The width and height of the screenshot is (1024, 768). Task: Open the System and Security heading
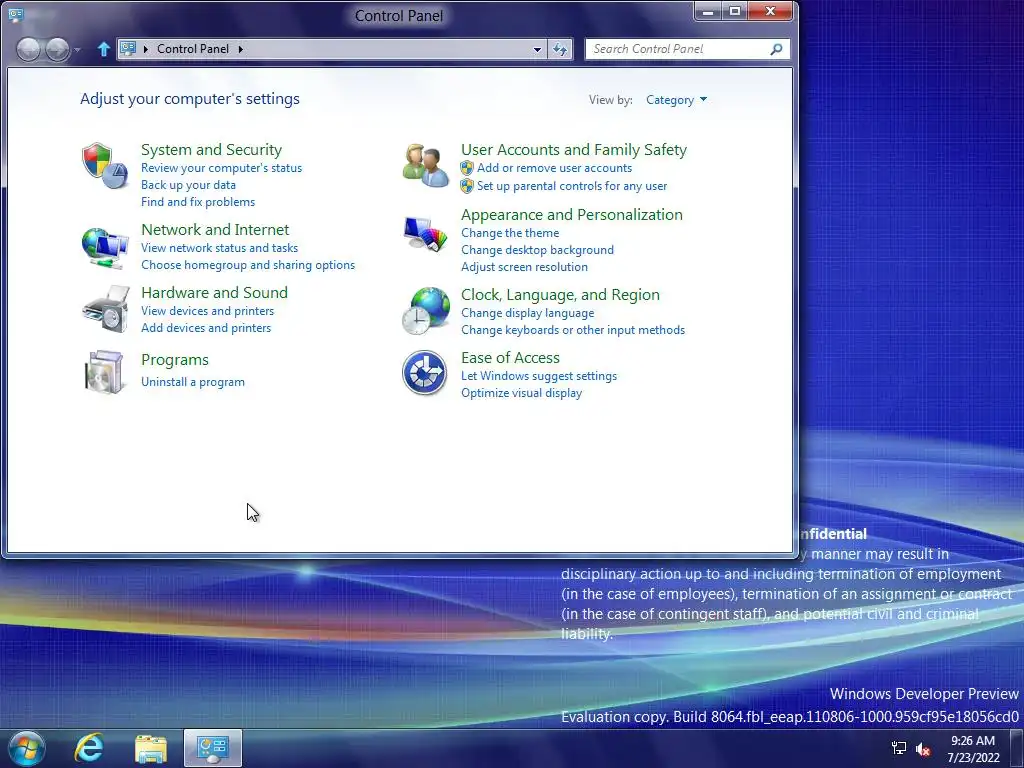tap(212, 150)
